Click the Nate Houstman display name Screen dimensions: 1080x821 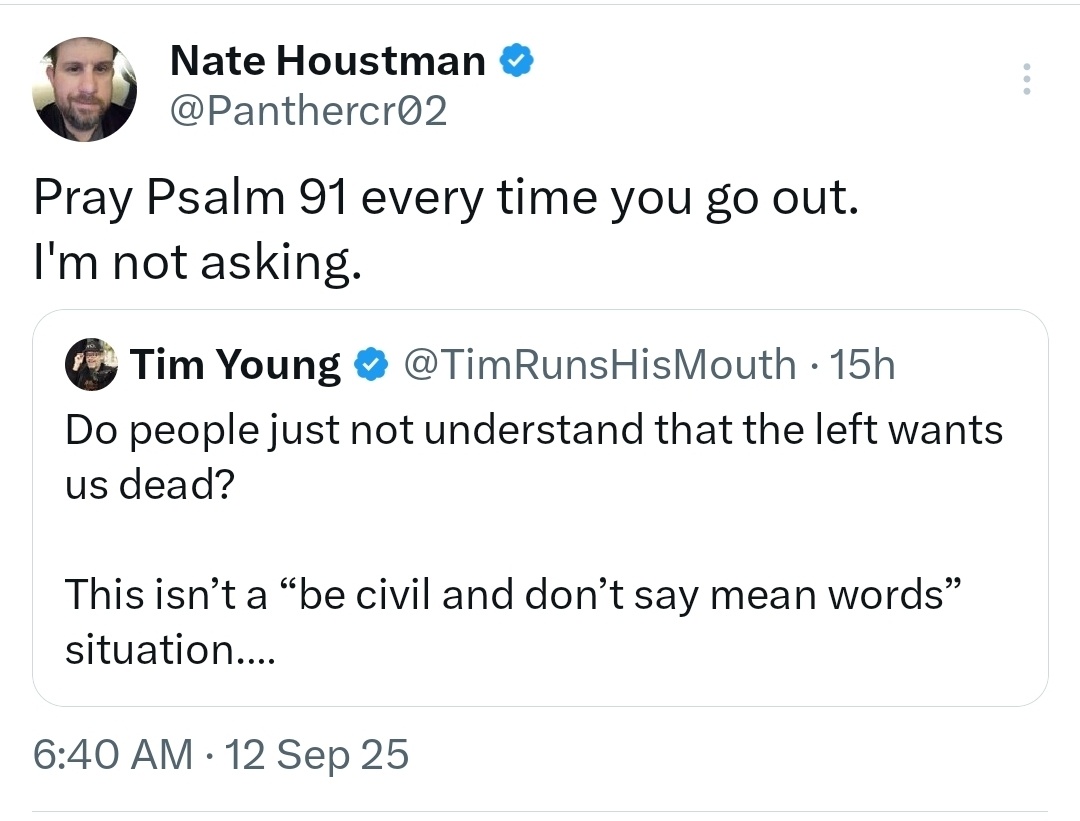328,61
